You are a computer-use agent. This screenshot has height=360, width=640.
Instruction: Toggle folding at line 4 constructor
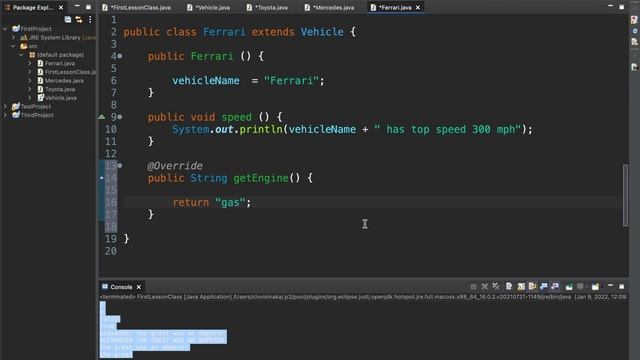[120, 56]
